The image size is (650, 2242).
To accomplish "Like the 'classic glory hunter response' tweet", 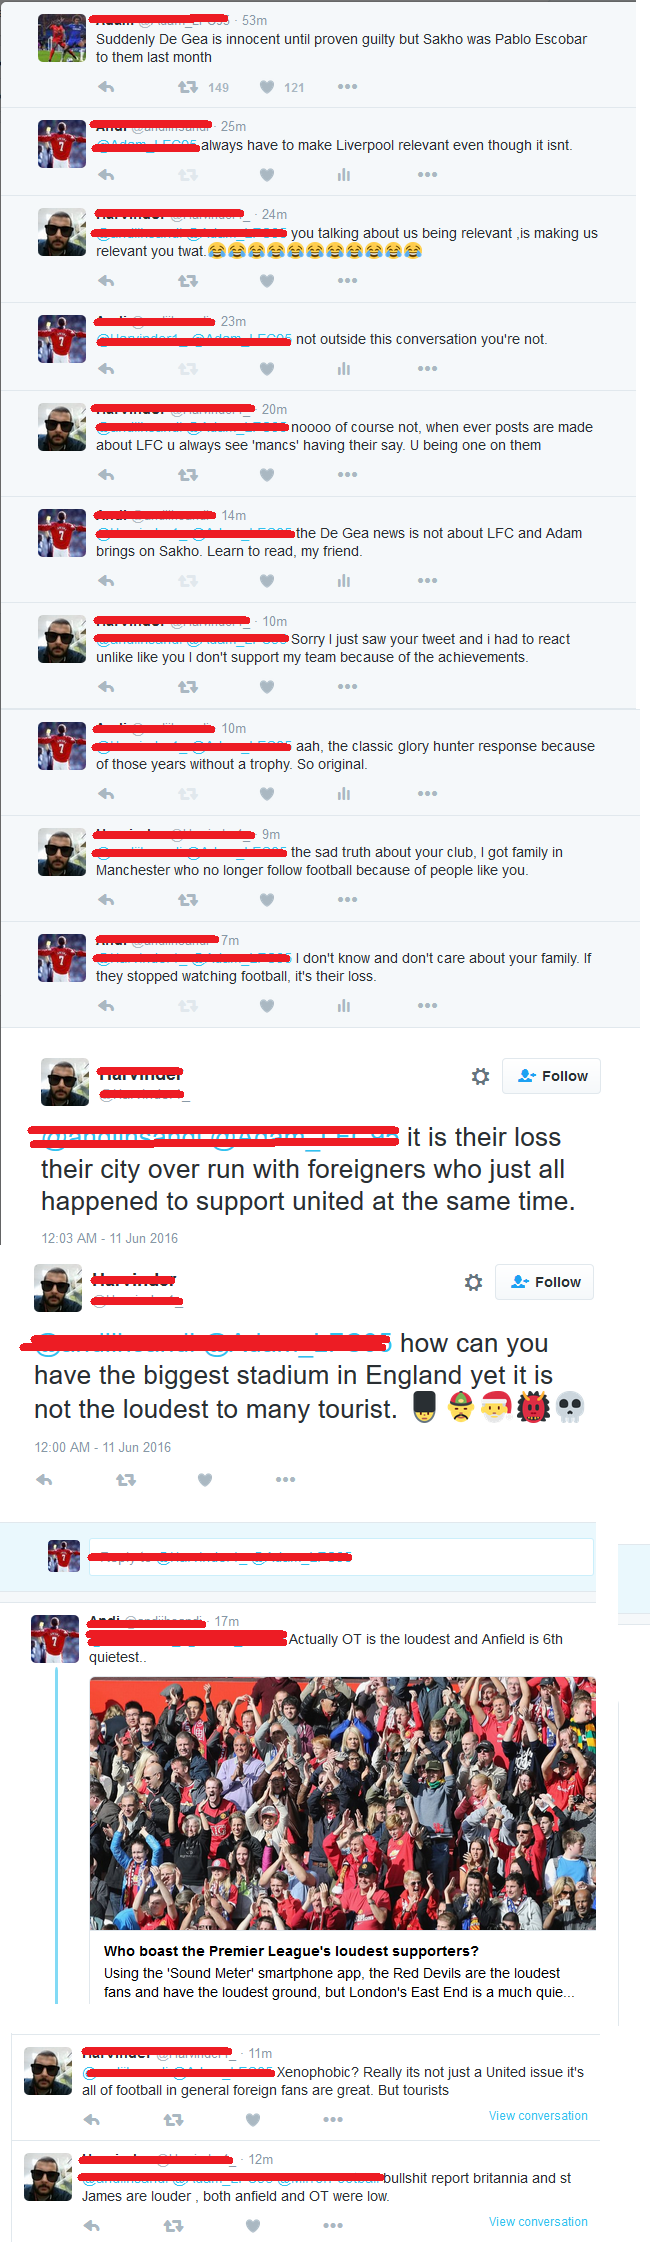I will click(267, 793).
